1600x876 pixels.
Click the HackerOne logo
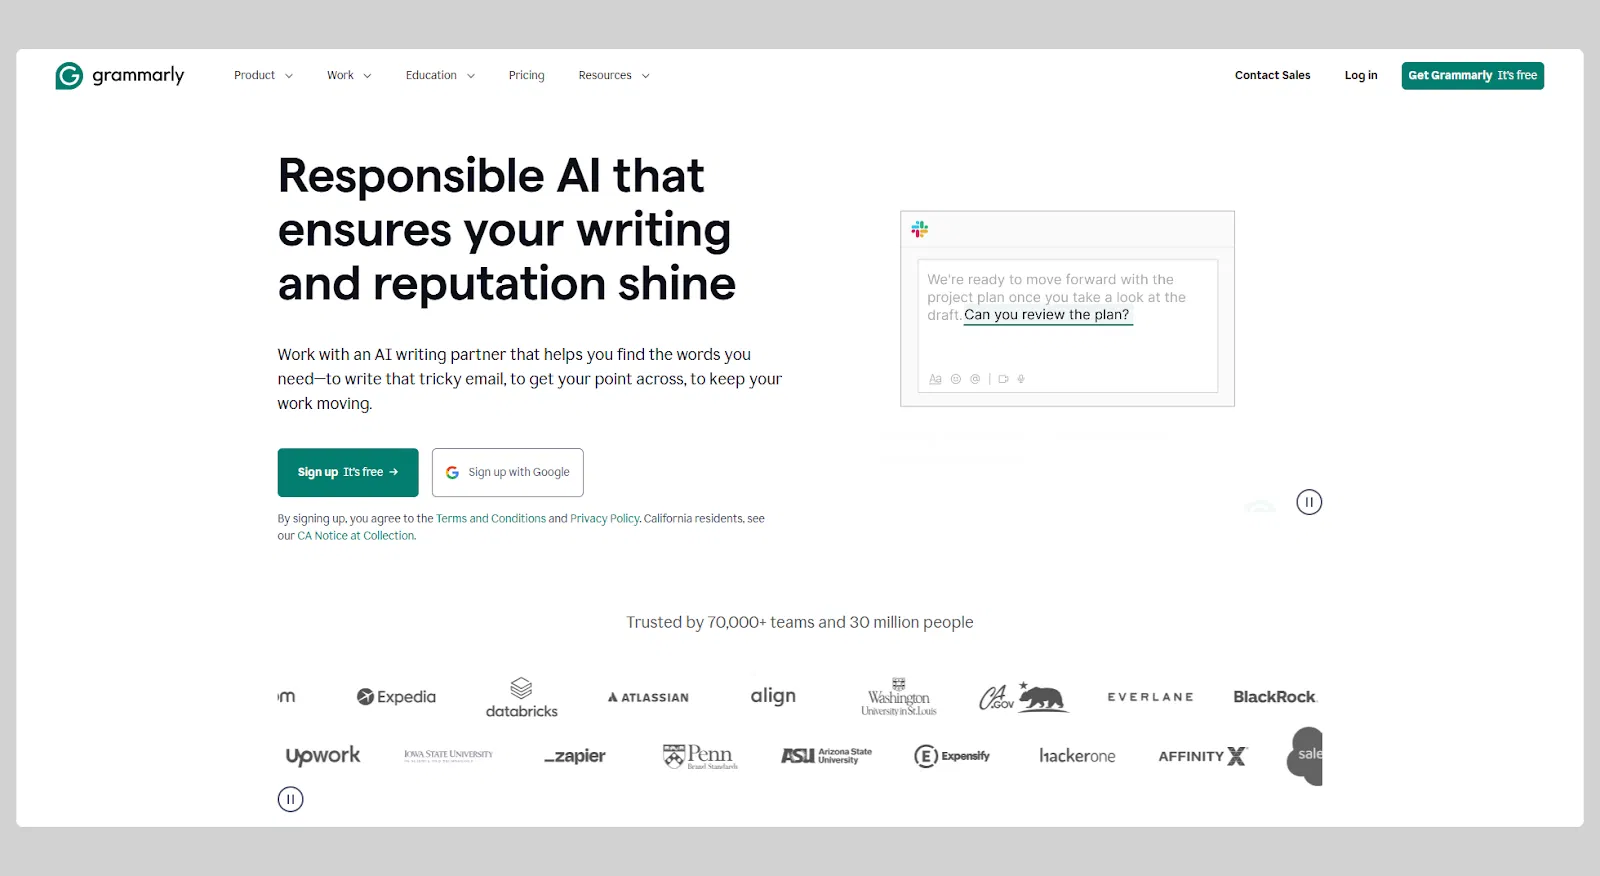(x=1077, y=756)
